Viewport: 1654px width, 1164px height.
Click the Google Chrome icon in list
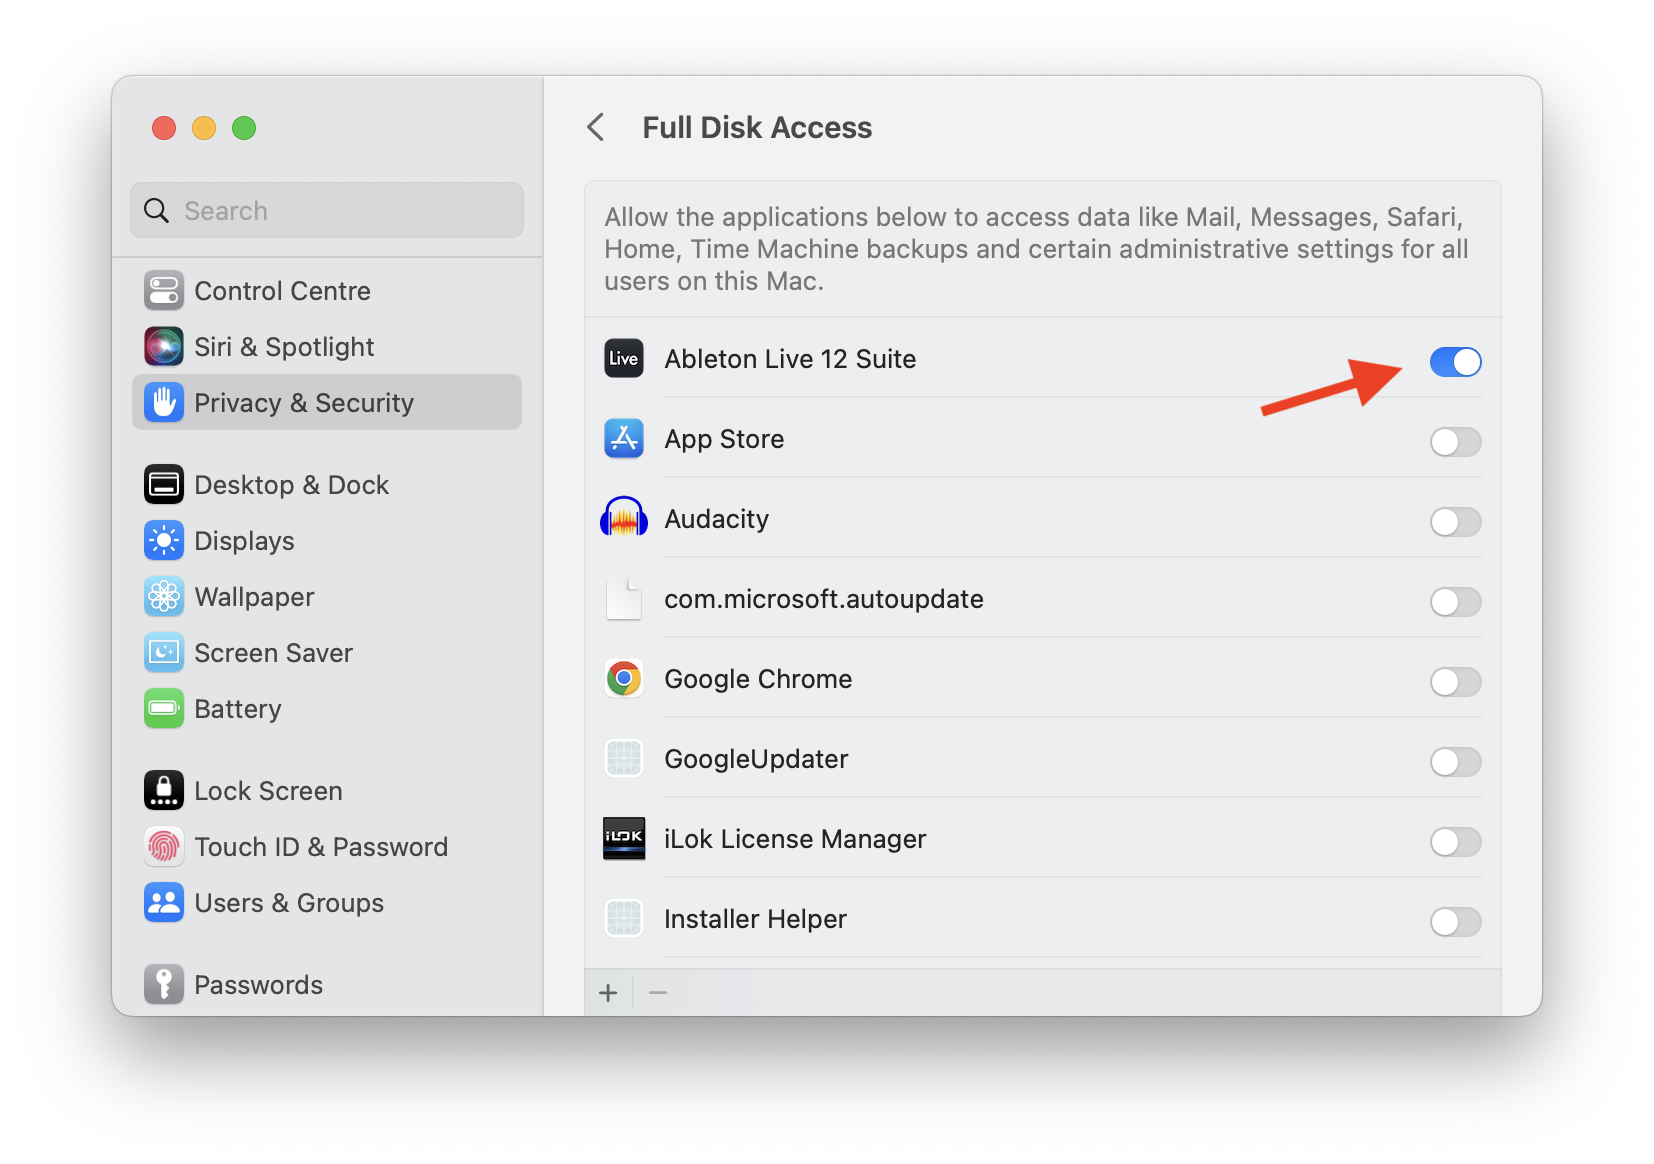[x=623, y=679]
